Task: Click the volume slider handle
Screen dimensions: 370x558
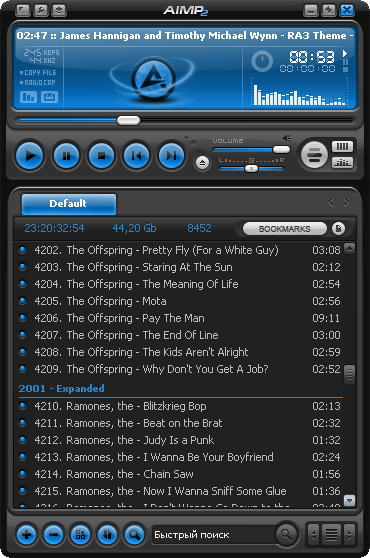Action: click(281, 150)
